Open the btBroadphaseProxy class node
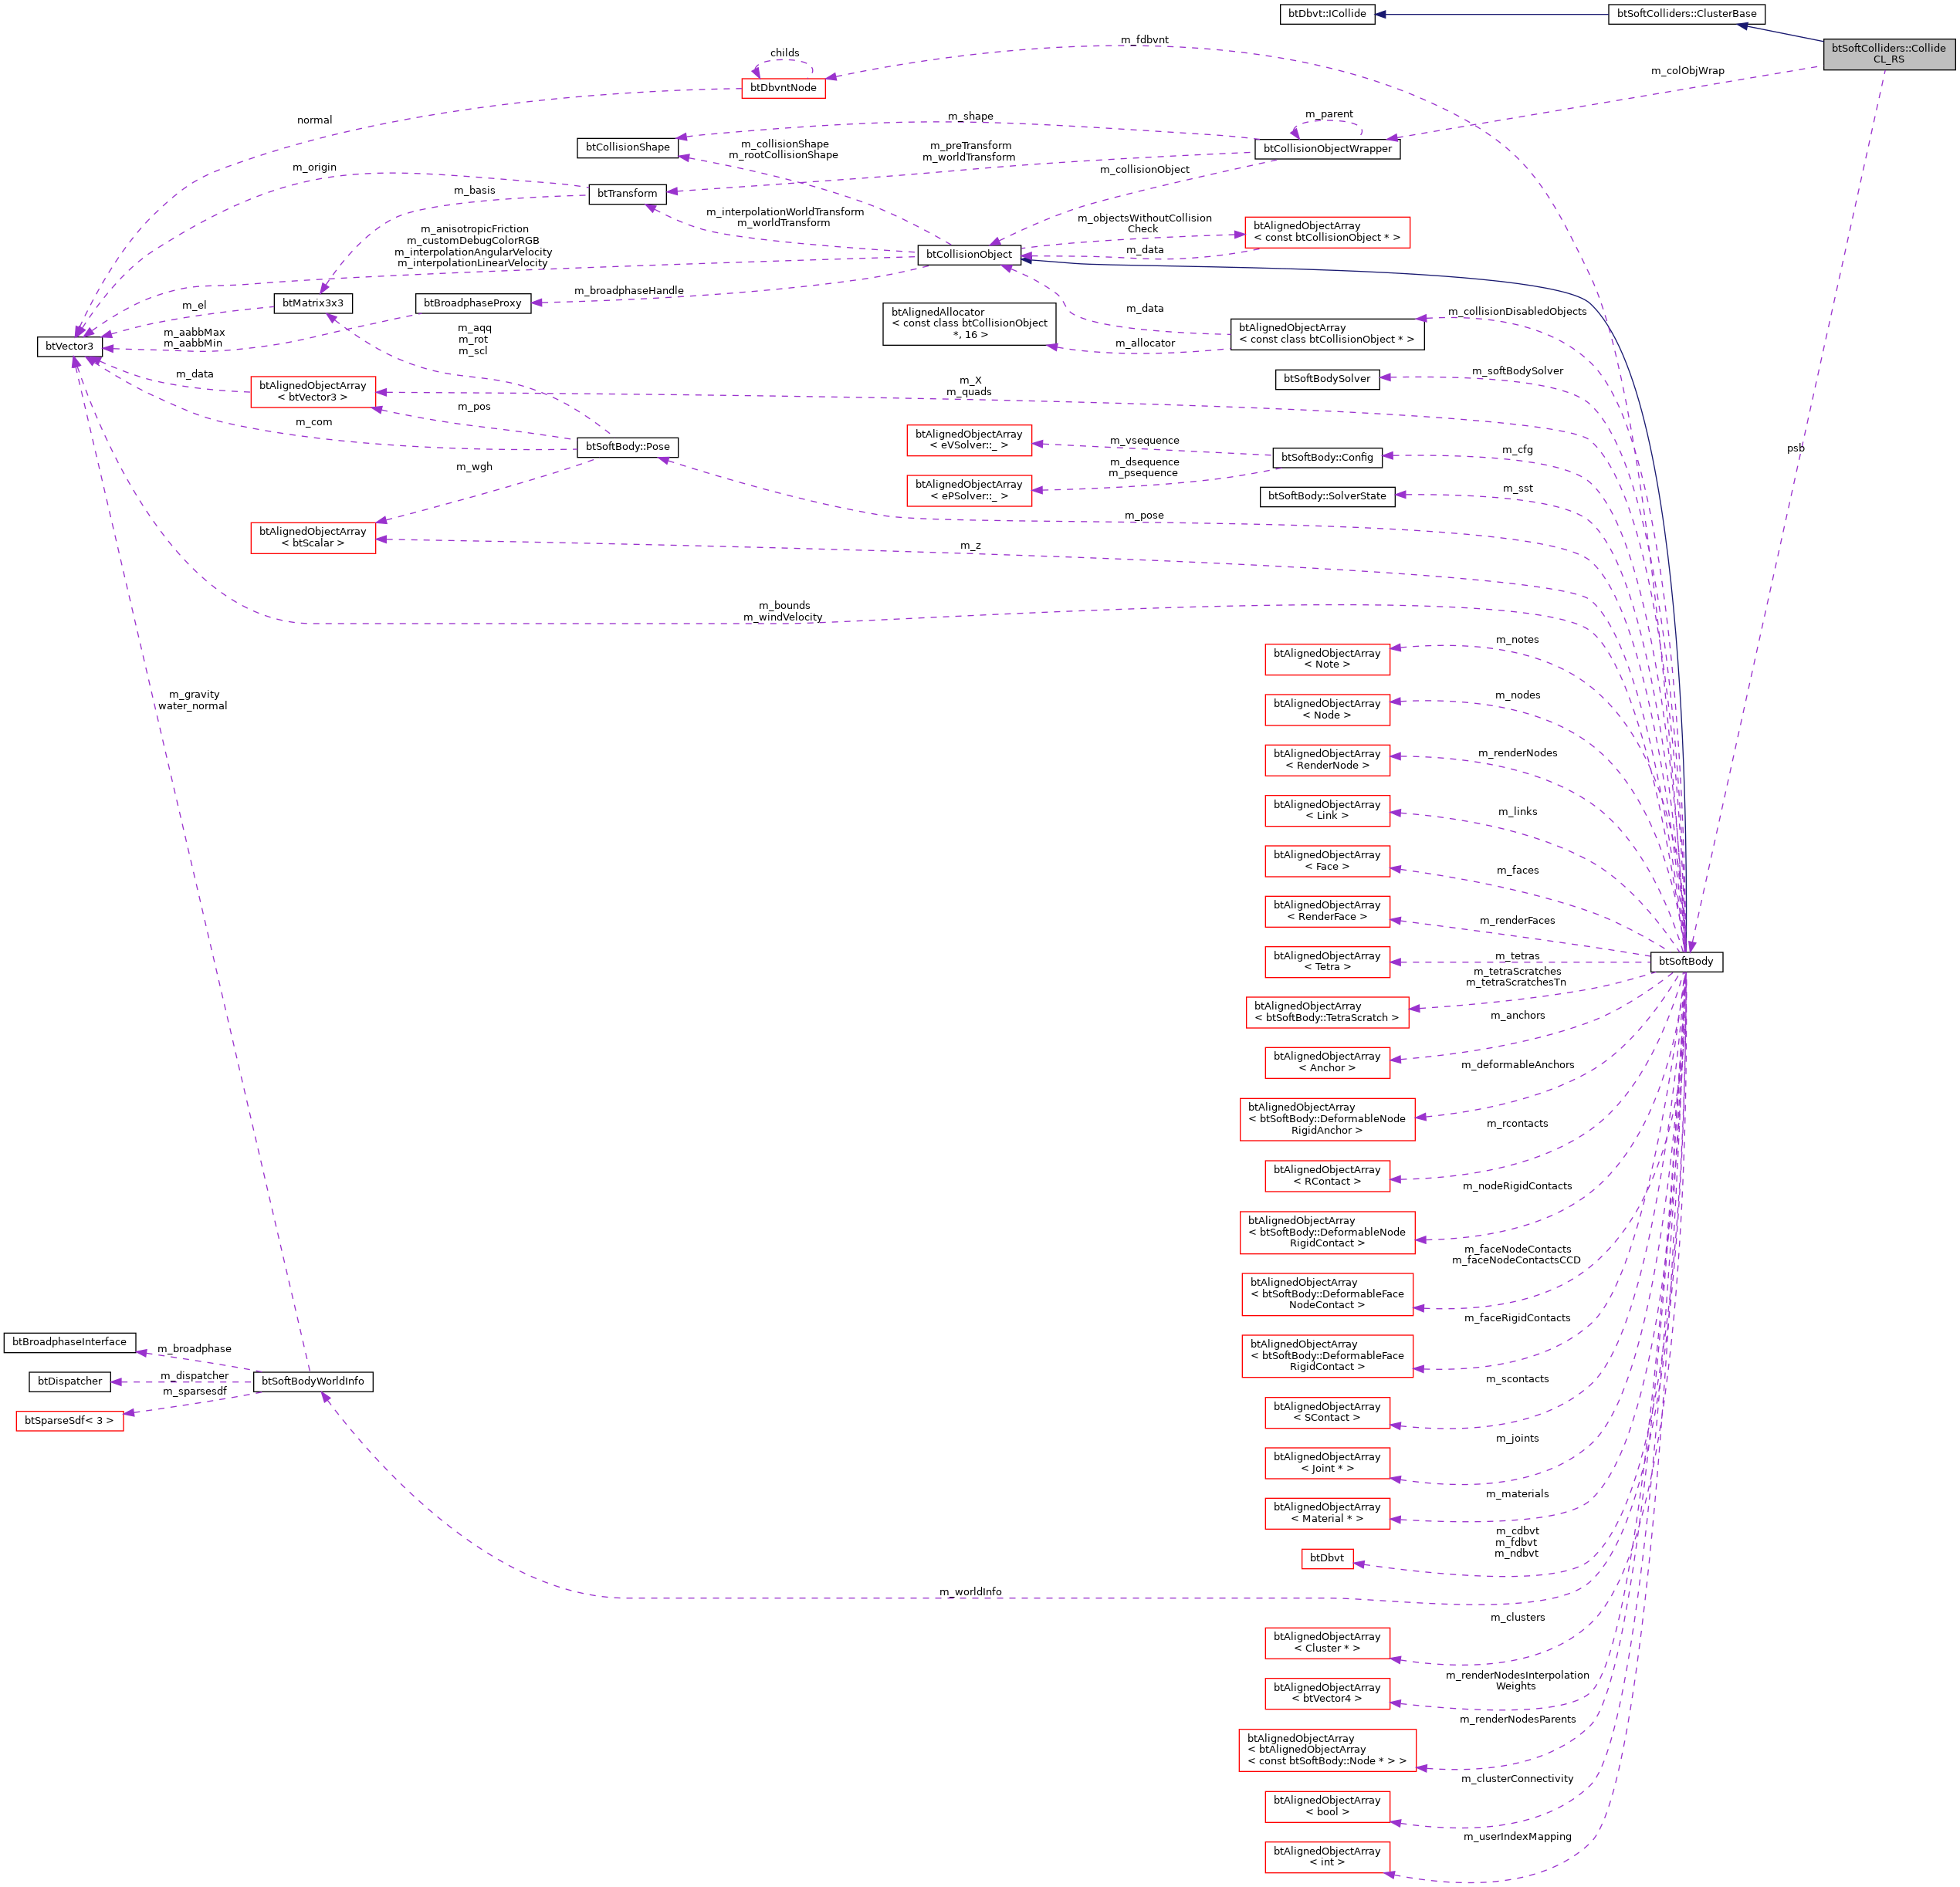 click(x=473, y=303)
